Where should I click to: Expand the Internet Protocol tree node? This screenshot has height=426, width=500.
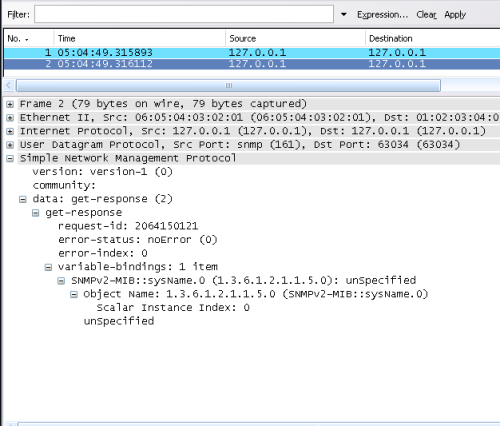click(10, 131)
